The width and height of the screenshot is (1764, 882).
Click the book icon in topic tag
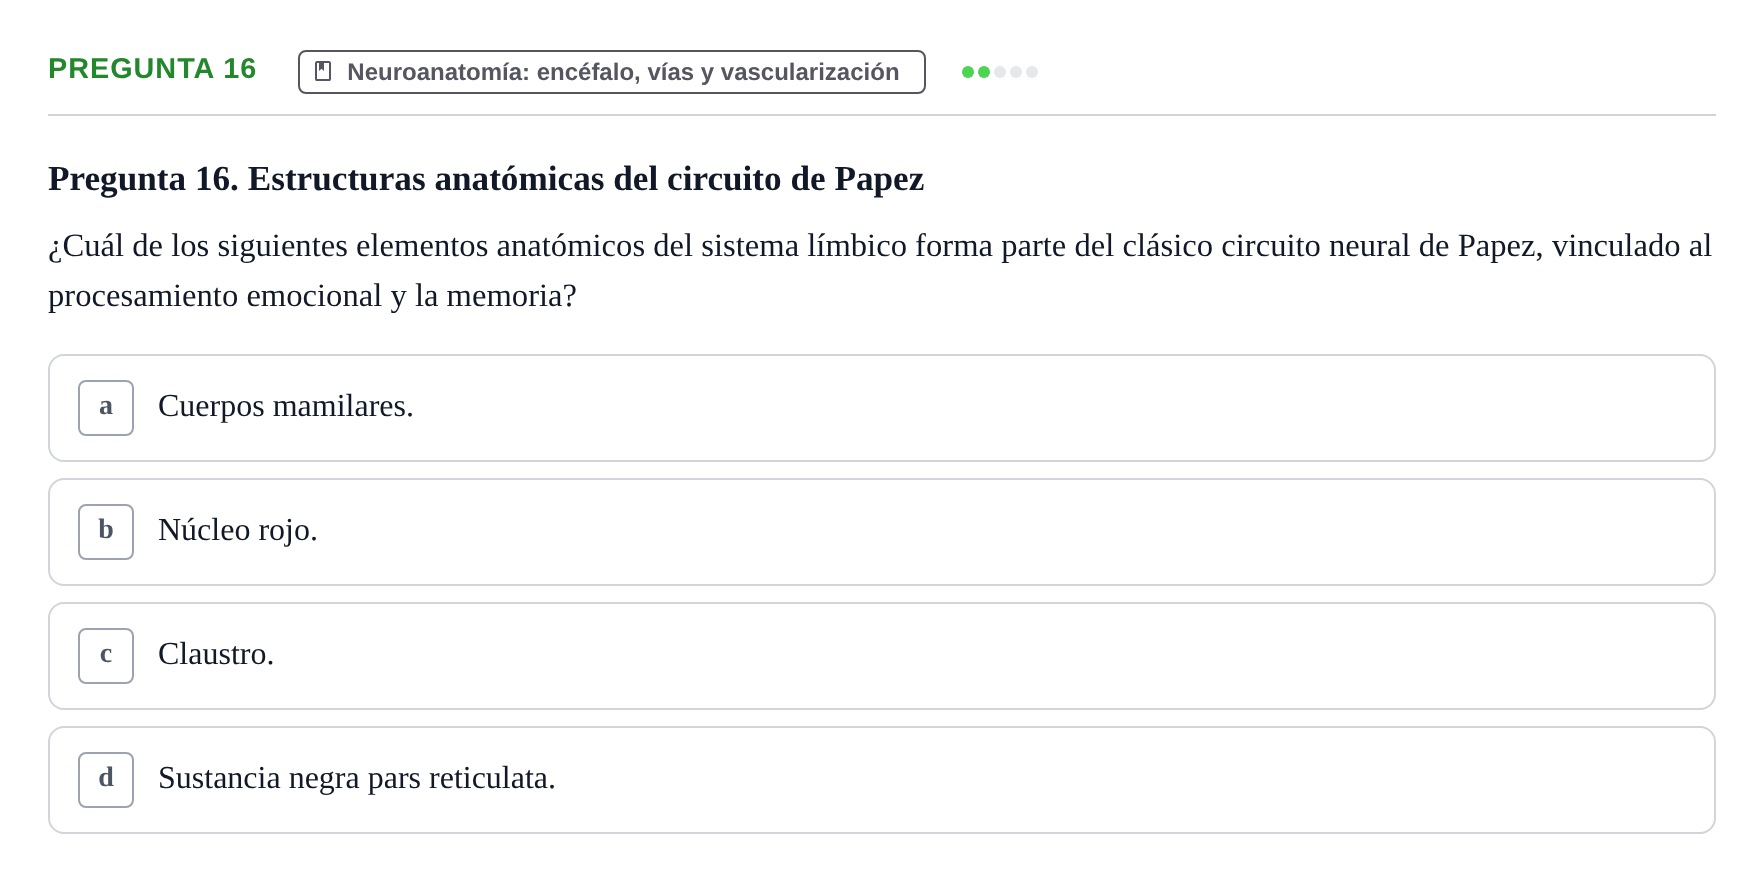pyautogui.click(x=323, y=71)
